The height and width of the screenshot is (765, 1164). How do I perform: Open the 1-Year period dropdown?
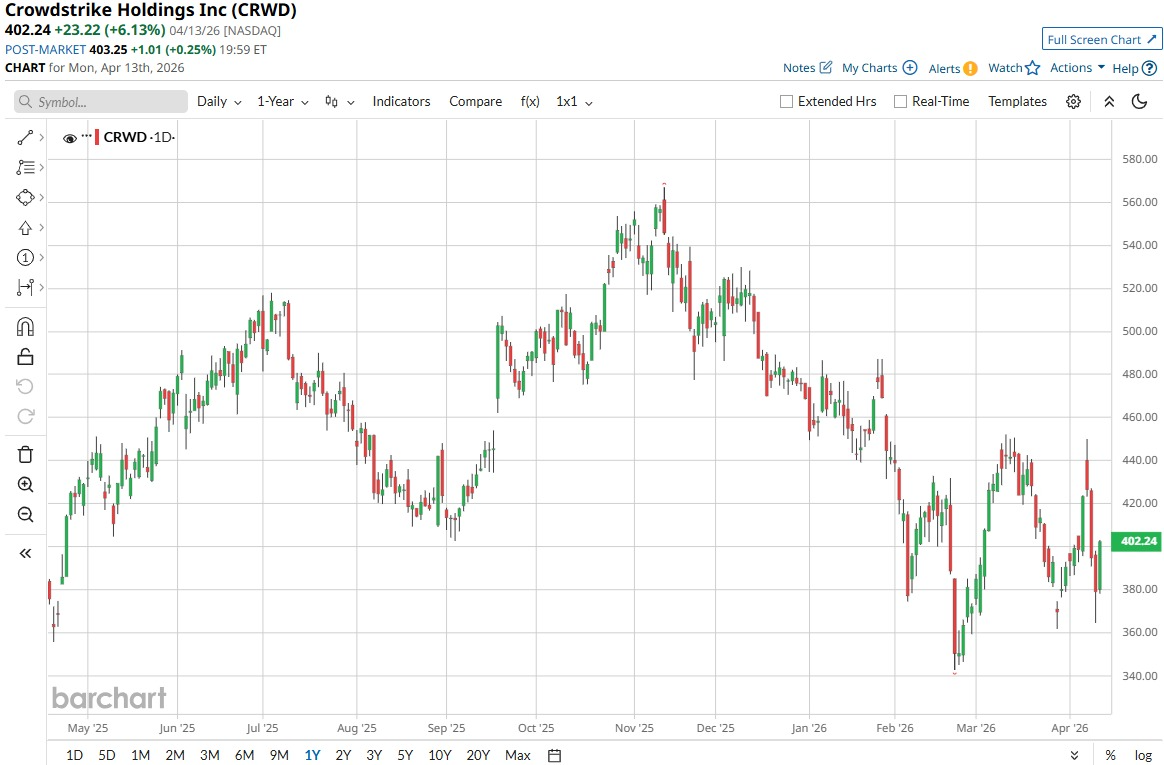tap(283, 102)
